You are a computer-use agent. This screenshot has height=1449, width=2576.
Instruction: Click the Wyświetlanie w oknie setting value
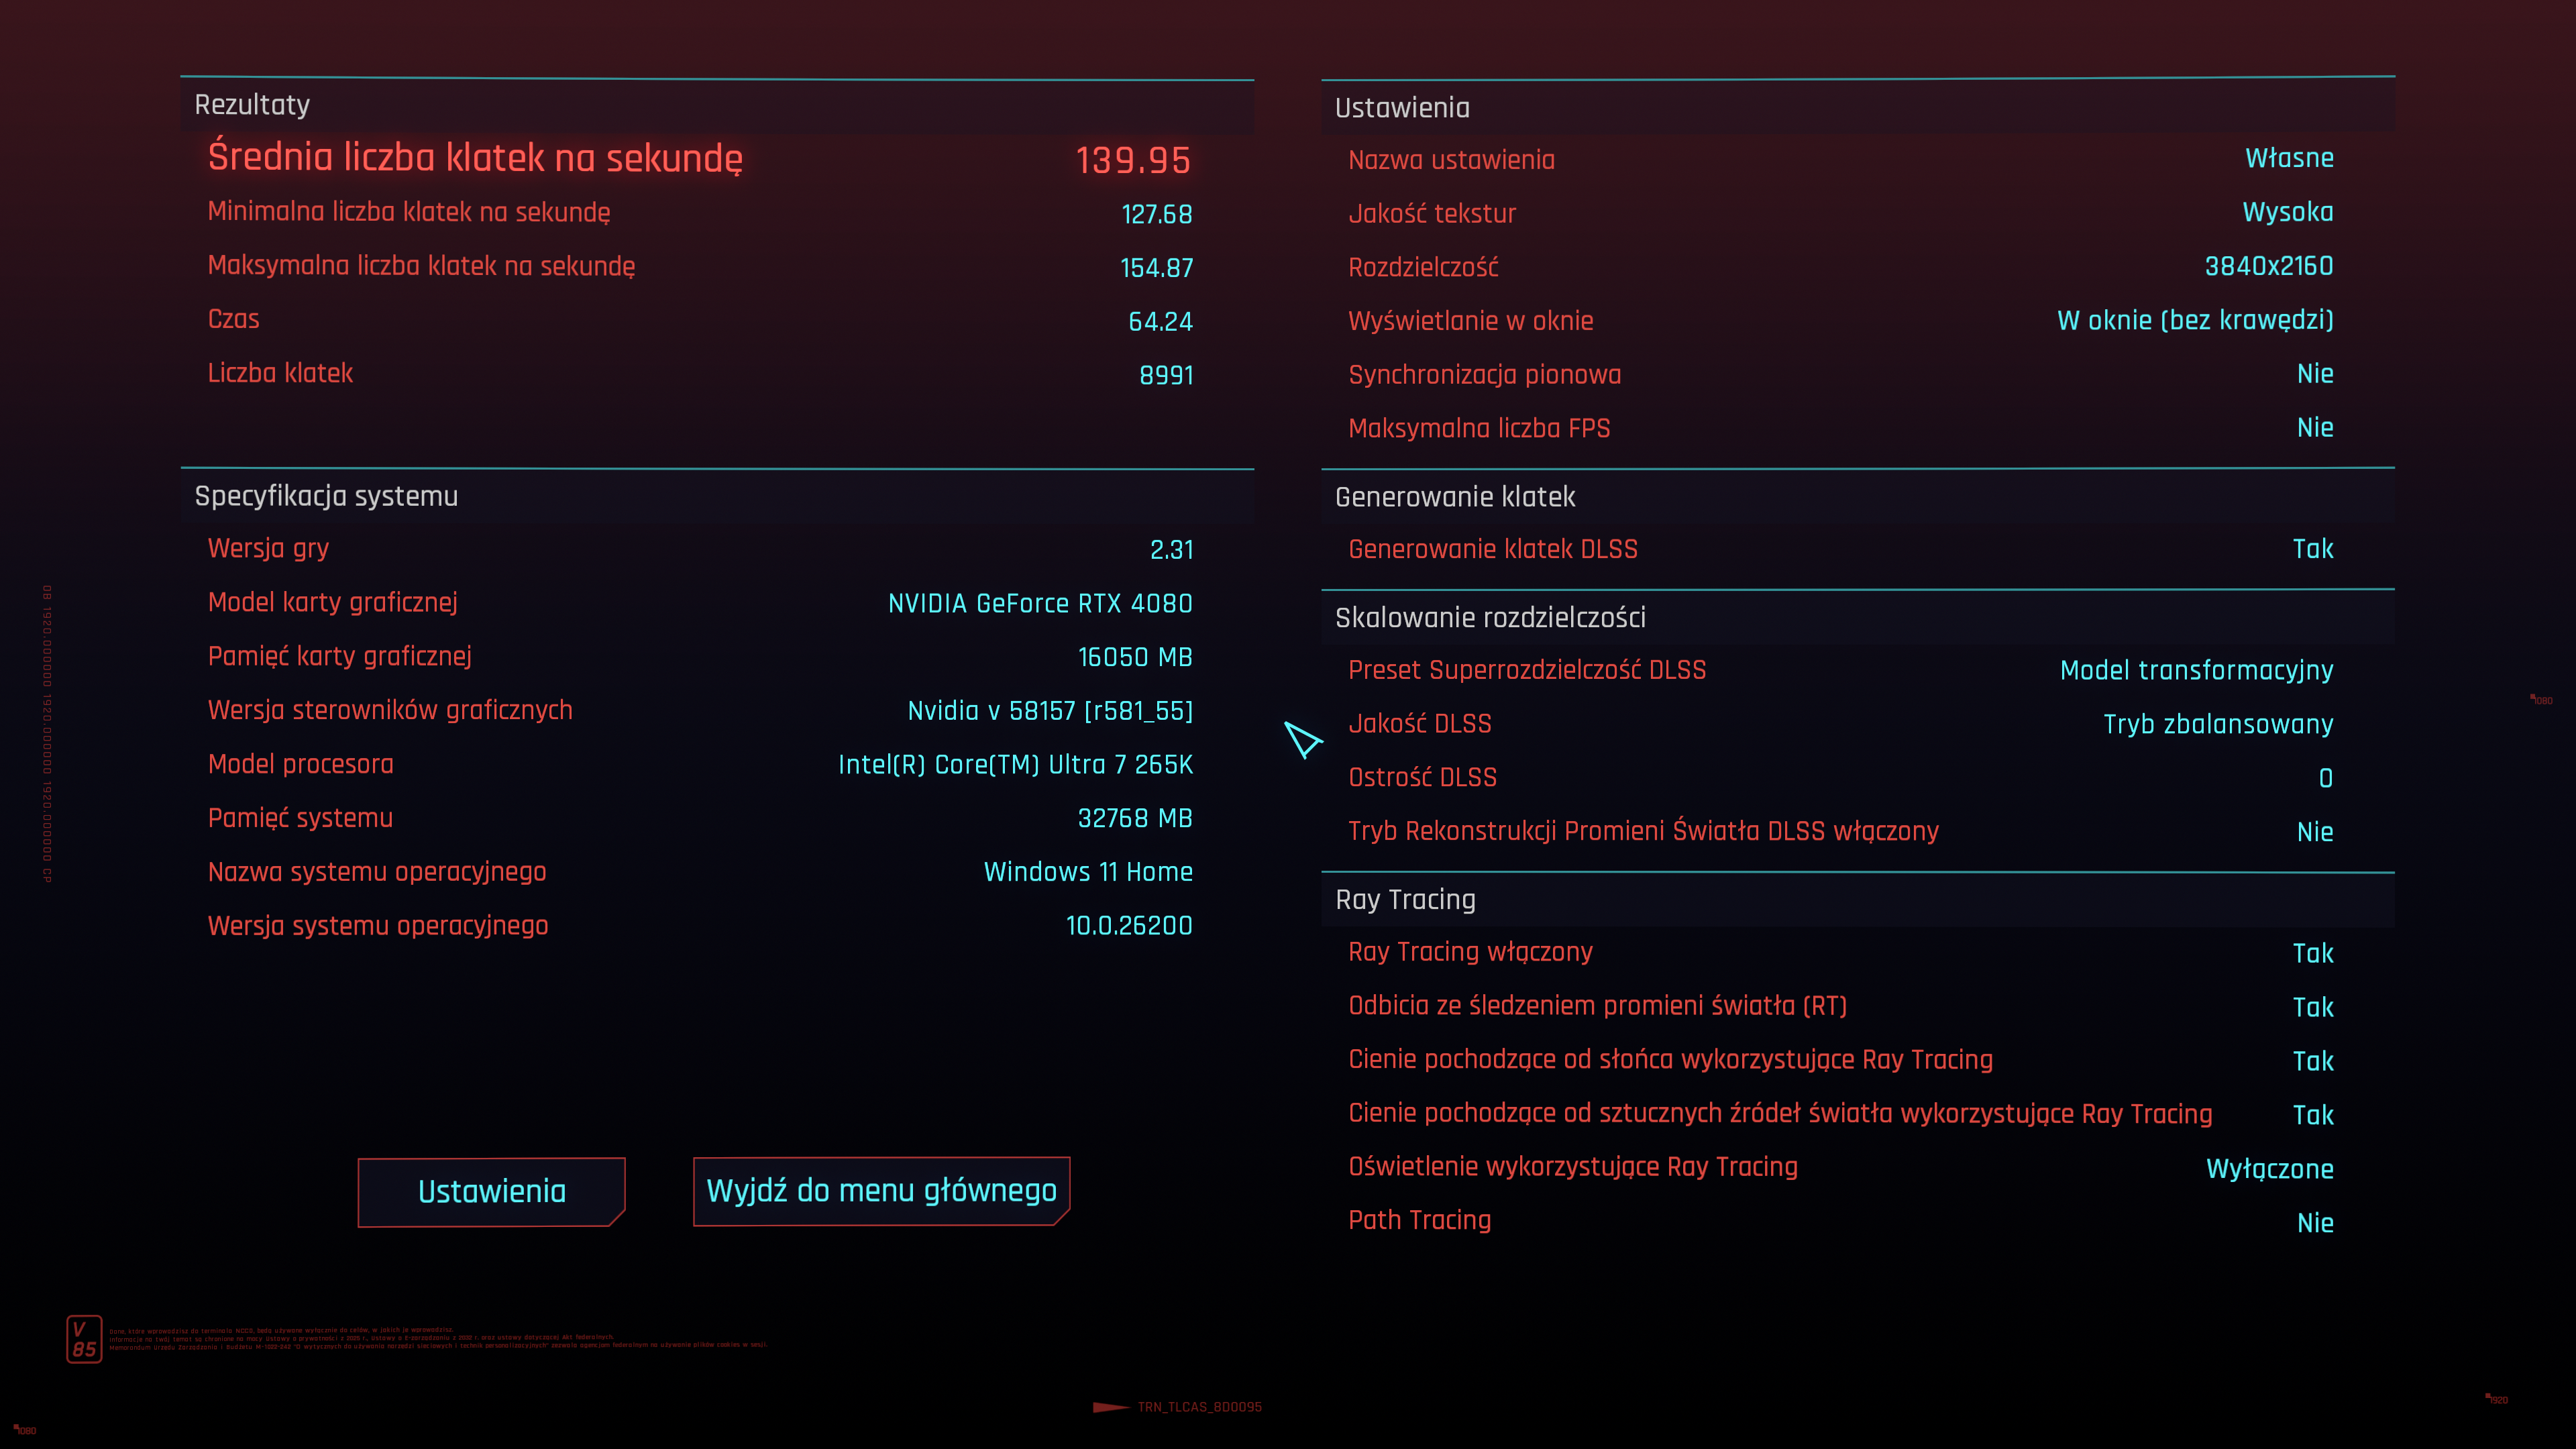click(x=2194, y=320)
